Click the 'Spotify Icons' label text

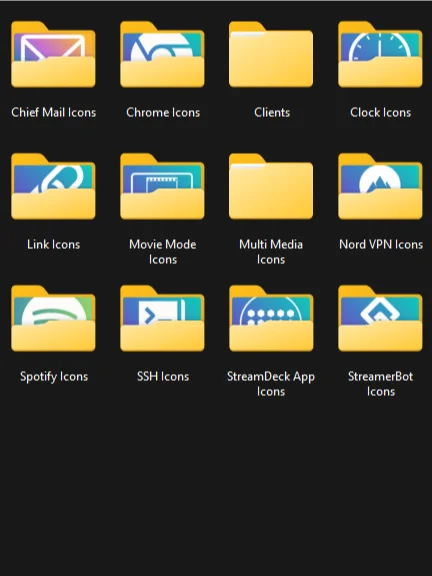54,377
